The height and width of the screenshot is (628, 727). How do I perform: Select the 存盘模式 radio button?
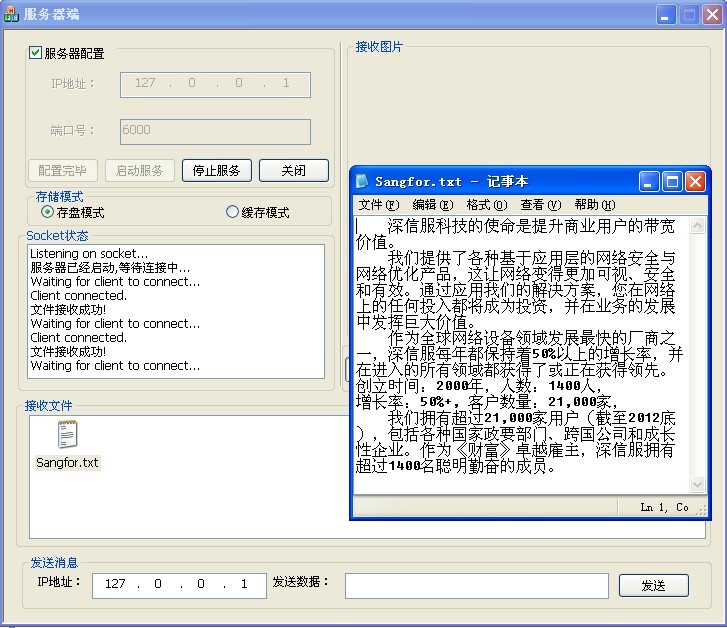47,212
